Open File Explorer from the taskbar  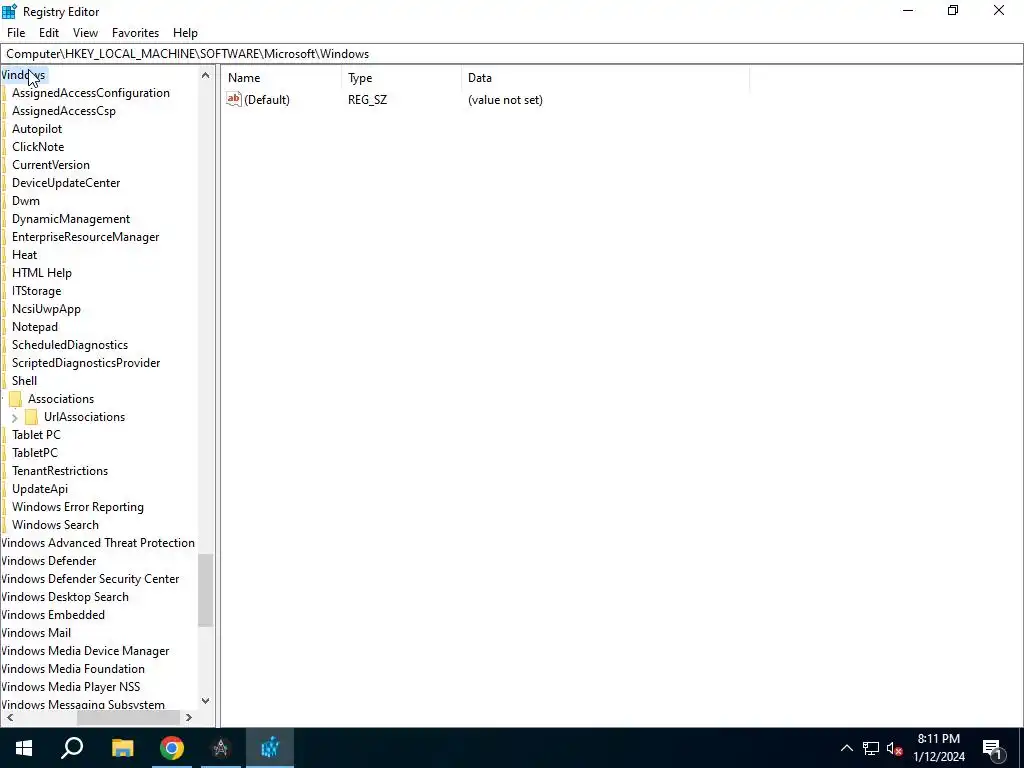click(122, 748)
